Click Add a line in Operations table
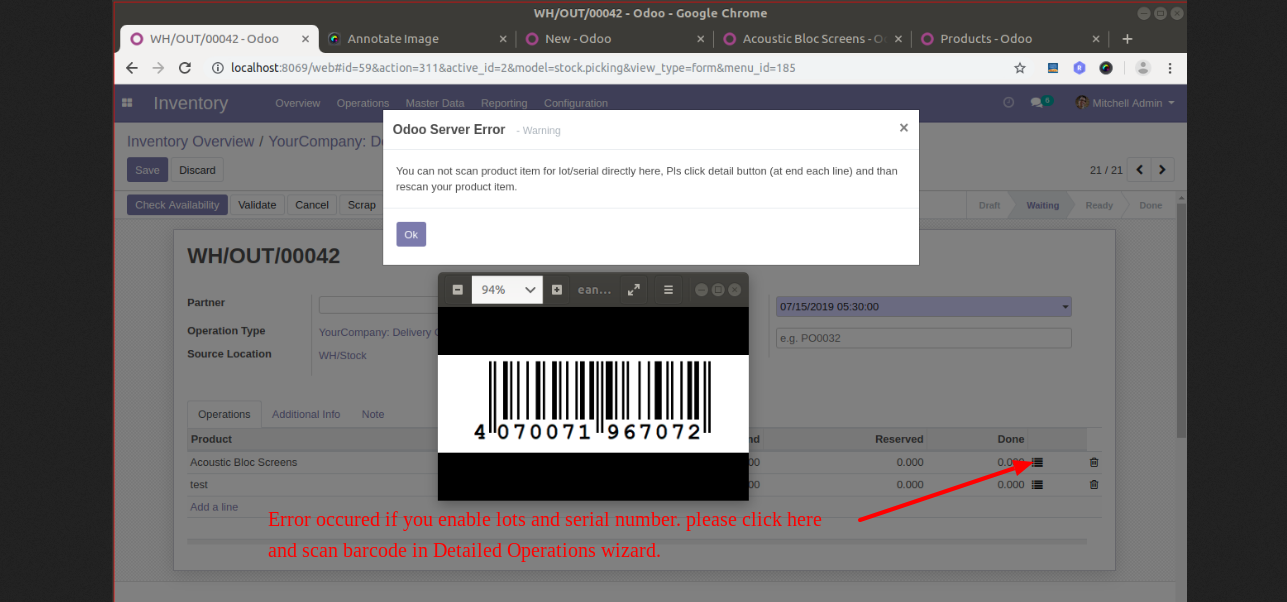Screen dimensions: 1287x602 click(x=214, y=507)
